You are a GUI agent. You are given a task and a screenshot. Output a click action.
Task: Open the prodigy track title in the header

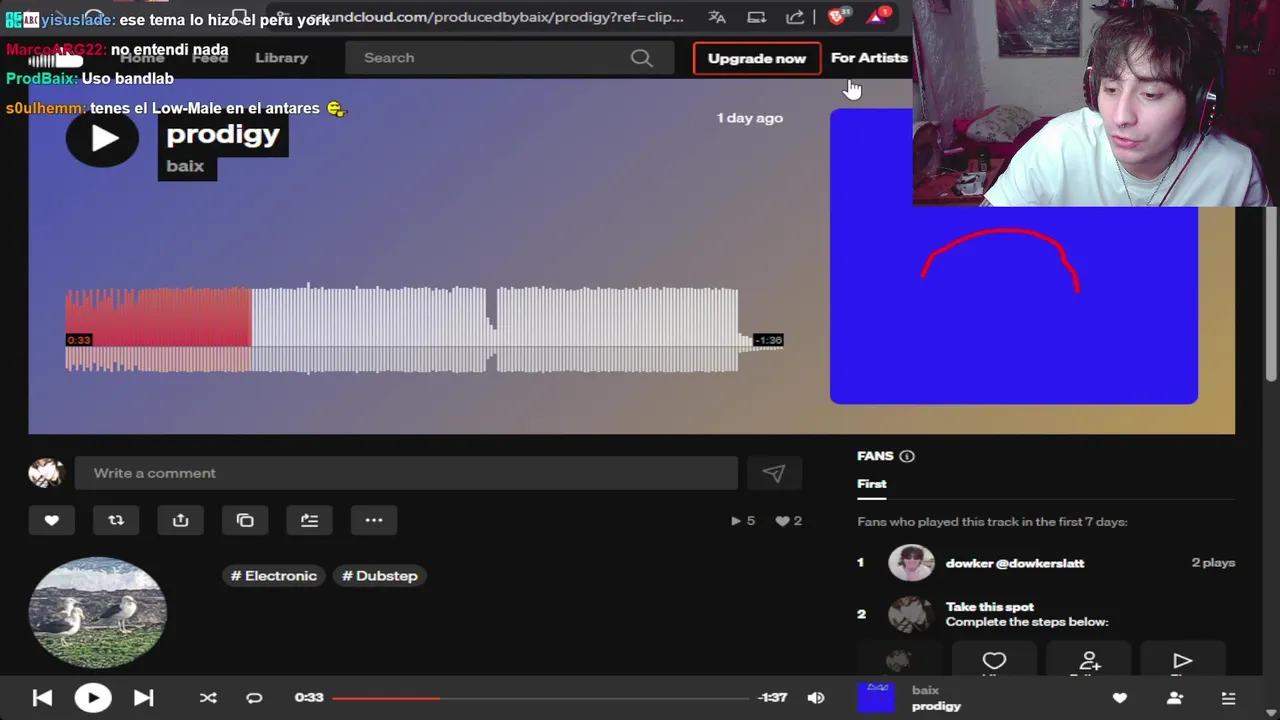(x=223, y=134)
